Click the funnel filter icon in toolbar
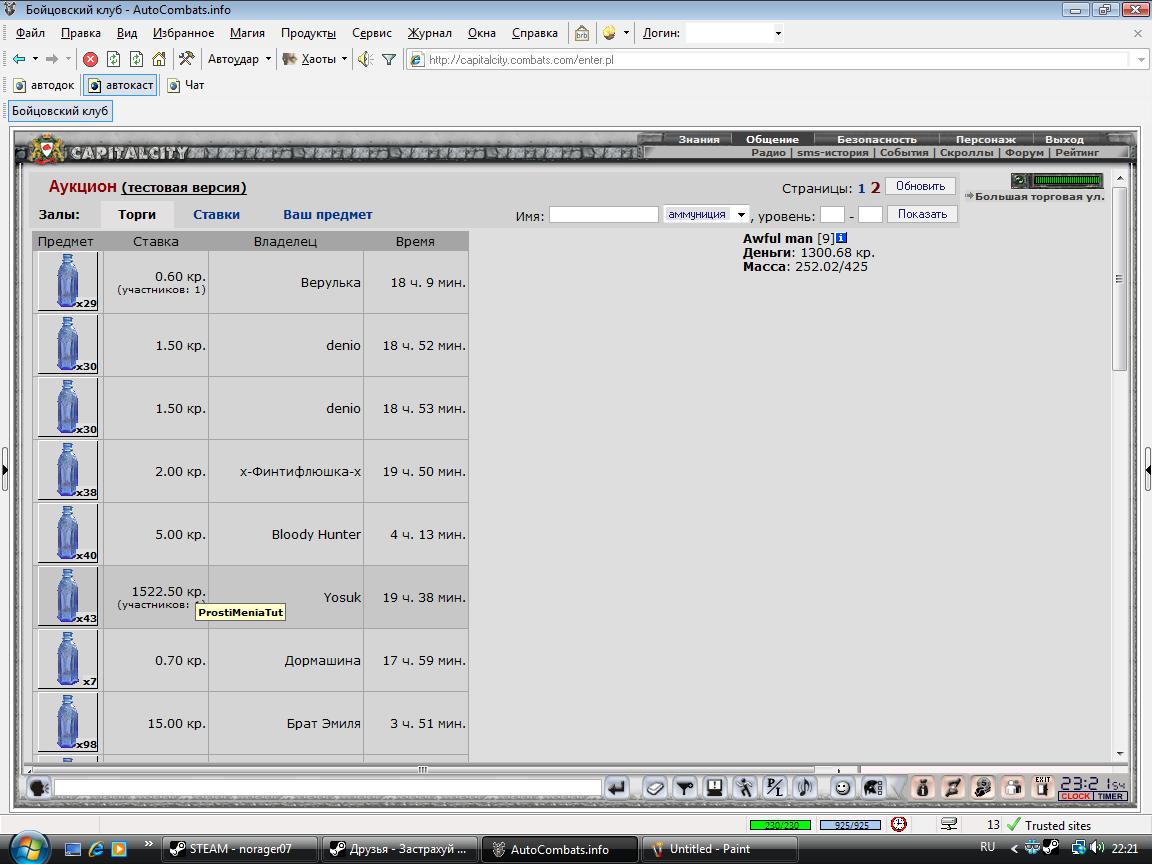1152x864 pixels. [389, 60]
